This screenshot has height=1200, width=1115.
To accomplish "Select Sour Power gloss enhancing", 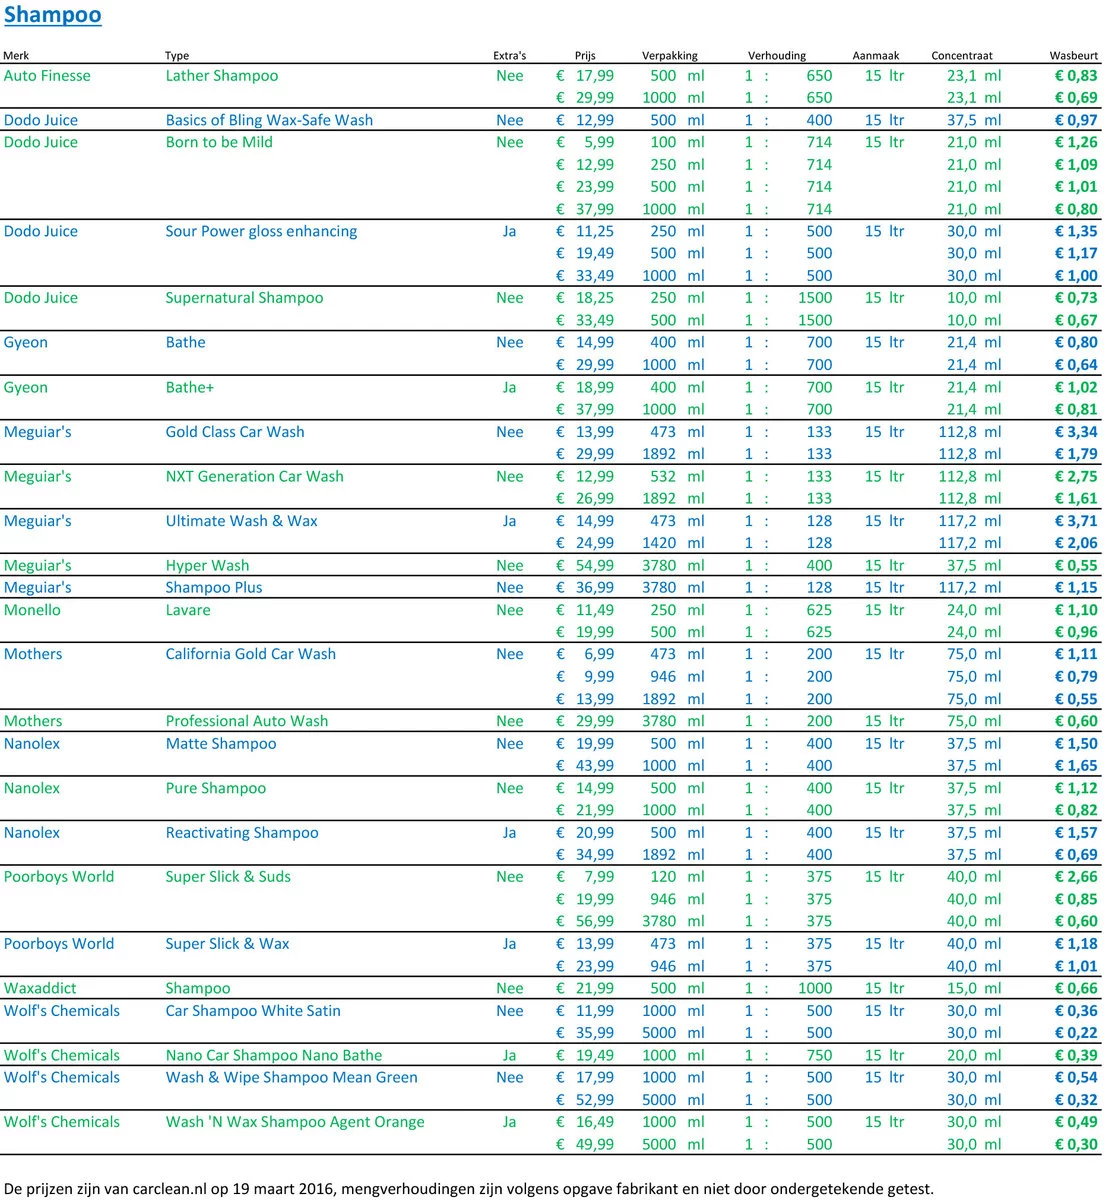I will click(x=261, y=231).
